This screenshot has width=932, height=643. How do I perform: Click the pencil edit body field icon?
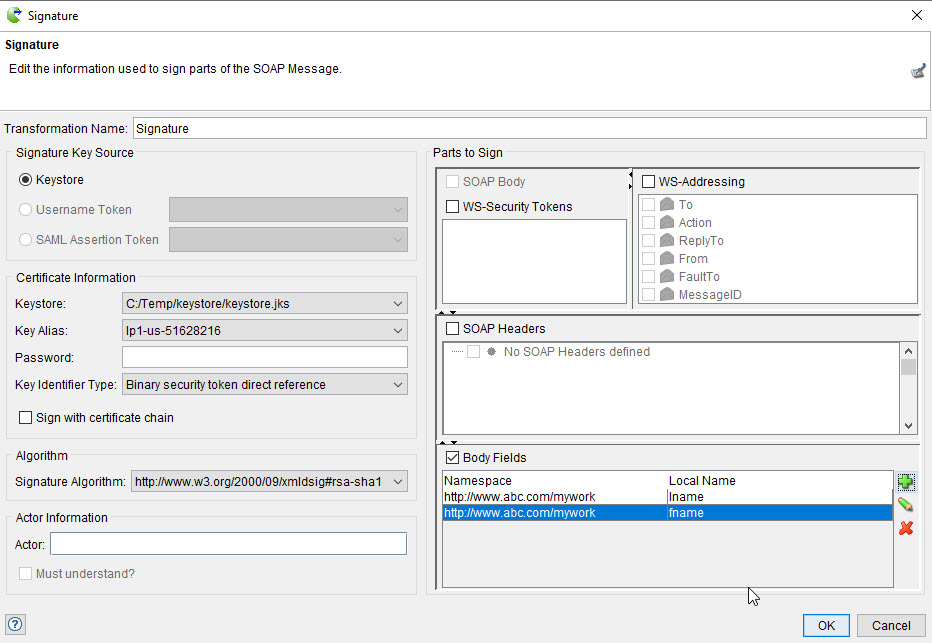[906, 505]
